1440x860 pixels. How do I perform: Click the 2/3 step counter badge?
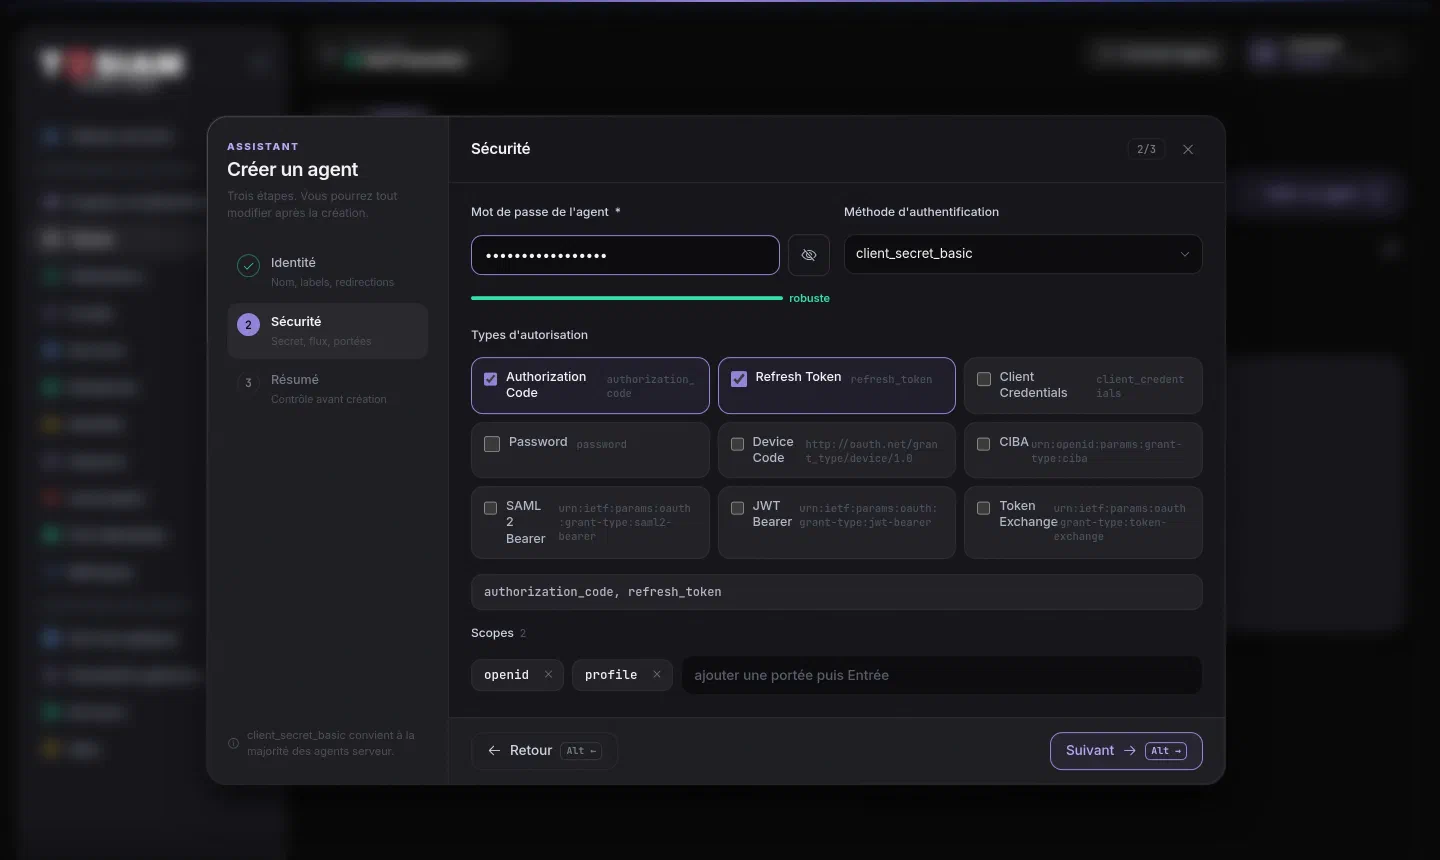(1147, 149)
